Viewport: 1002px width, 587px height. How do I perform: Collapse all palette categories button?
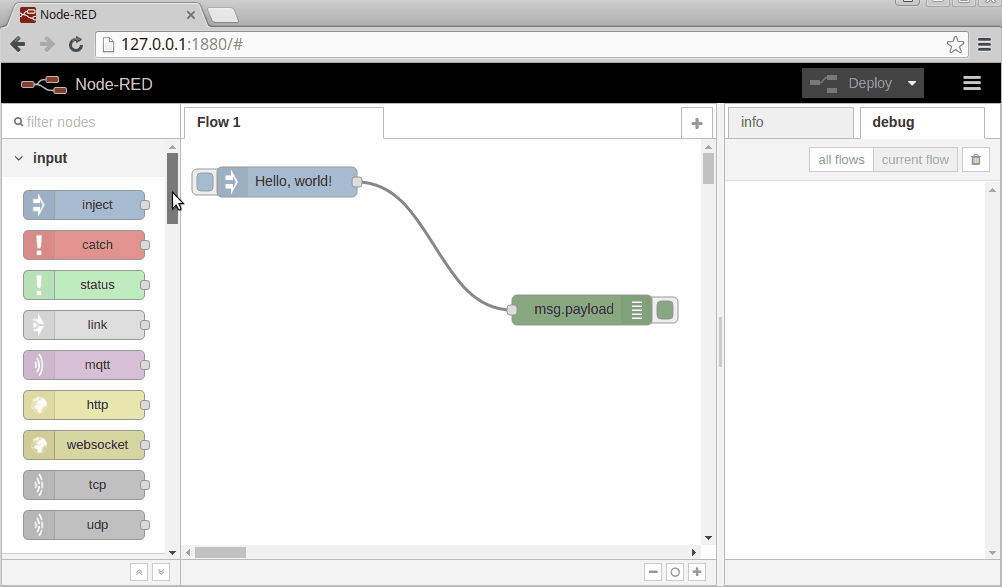point(139,572)
